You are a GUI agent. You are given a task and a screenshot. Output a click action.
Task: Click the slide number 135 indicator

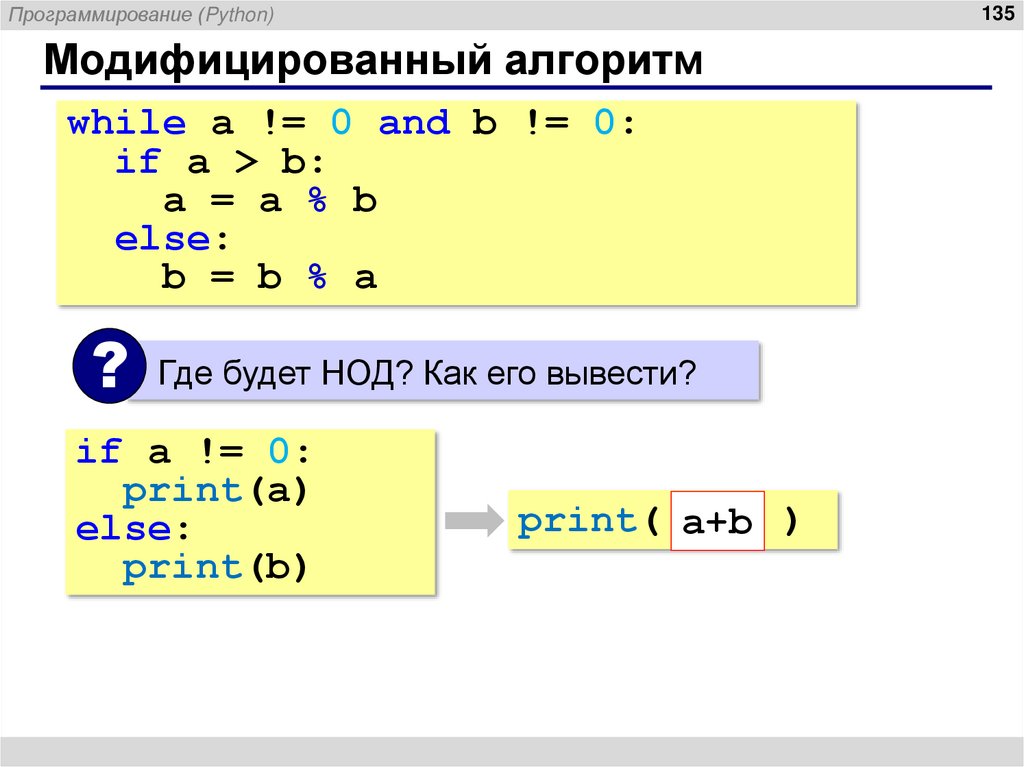[x=993, y=14]
